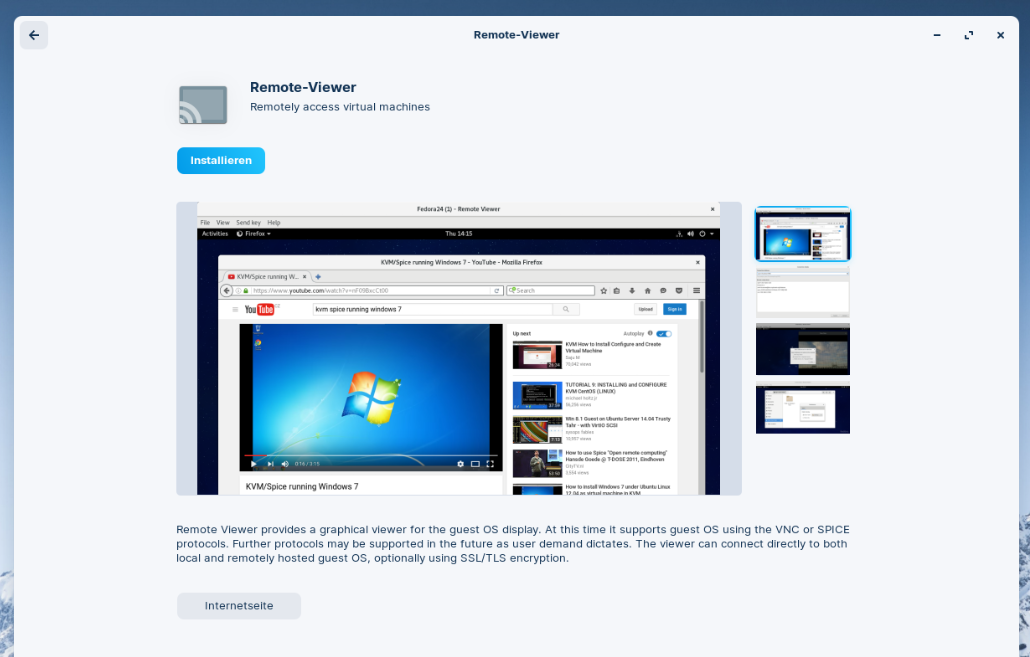Screen dimensions: 1030x657
Task: Click the Installieren button
Action: [x=221, y=161]
